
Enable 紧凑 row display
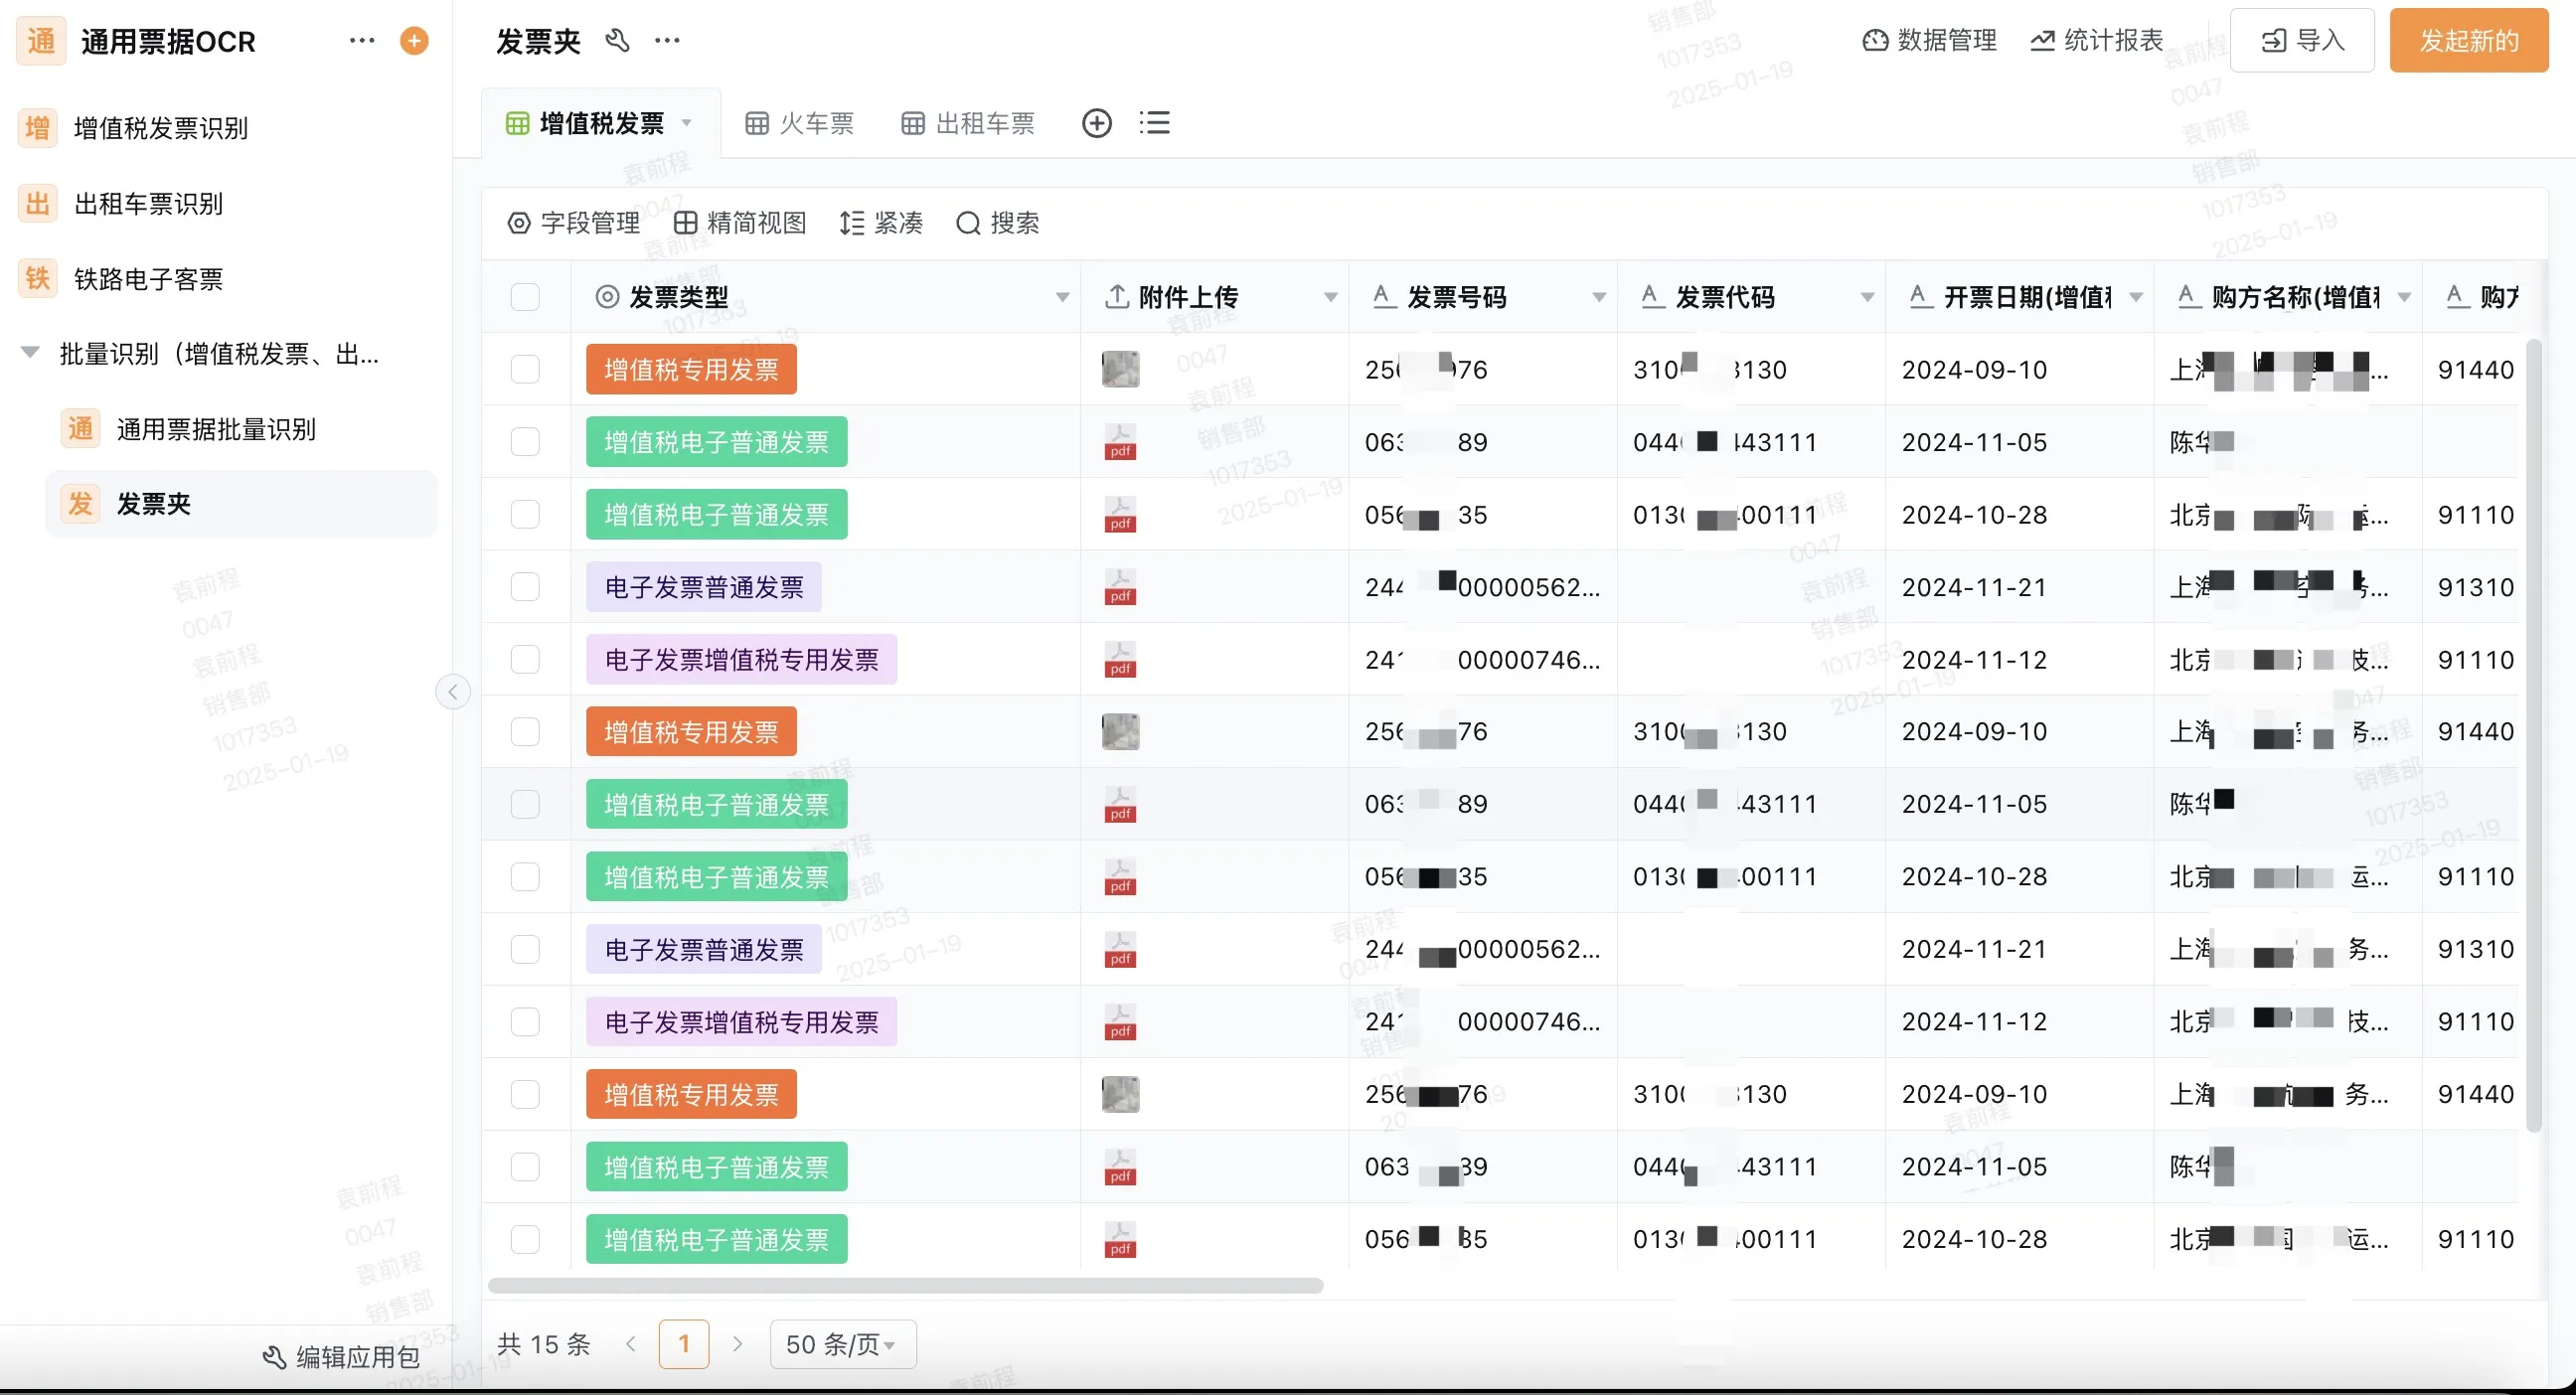click(x=881, y=223)
